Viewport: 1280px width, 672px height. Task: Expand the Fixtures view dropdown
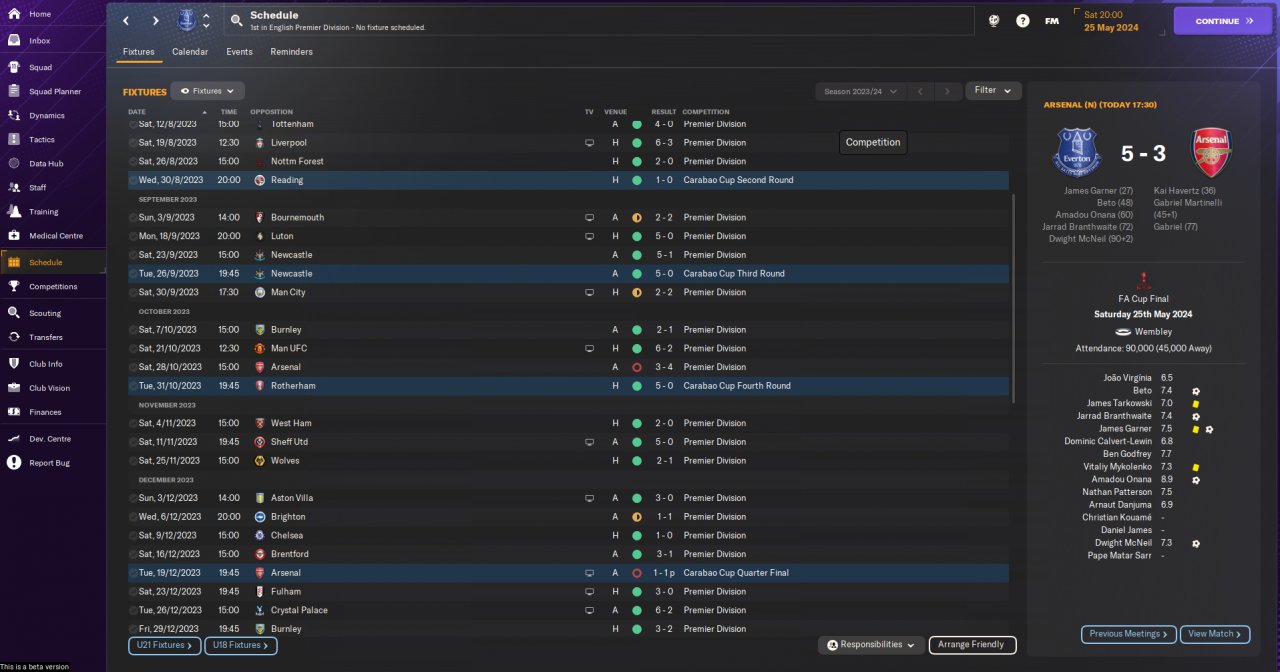pos(207,91)
